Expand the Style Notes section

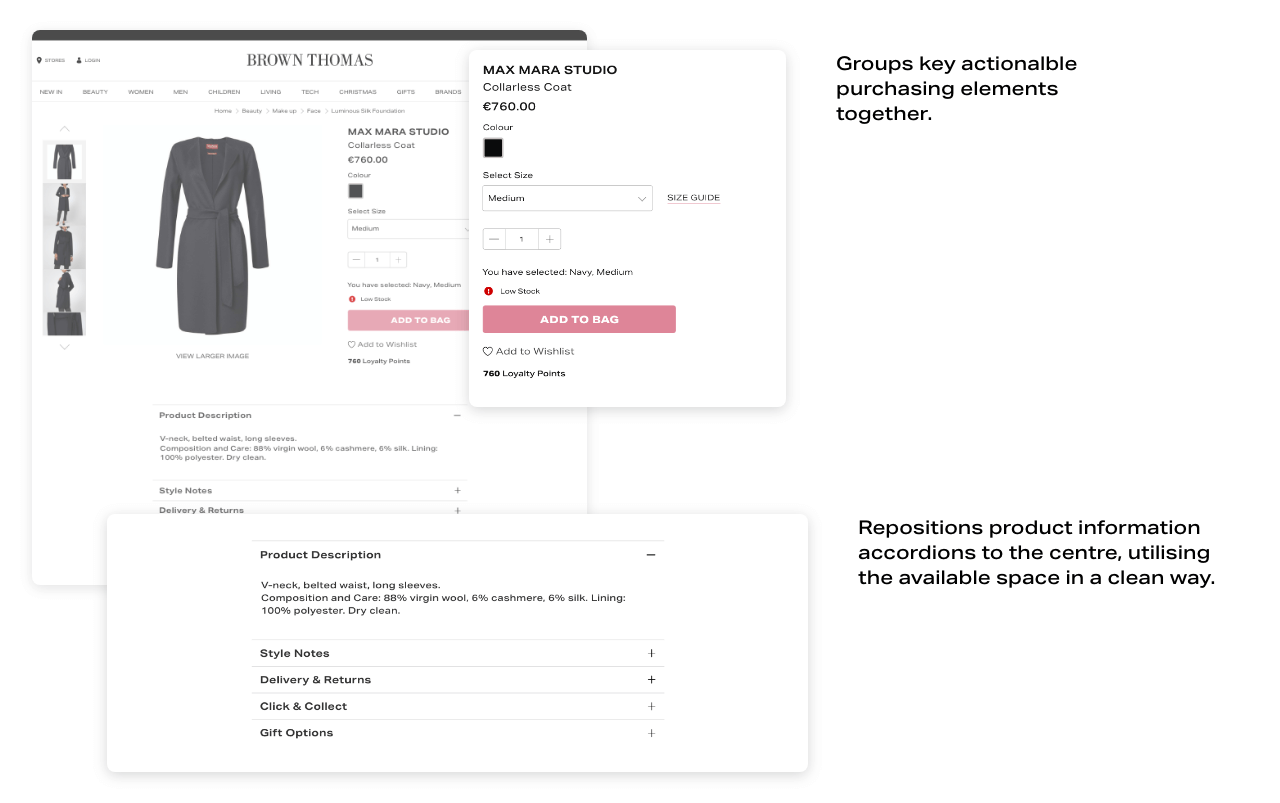650,652
